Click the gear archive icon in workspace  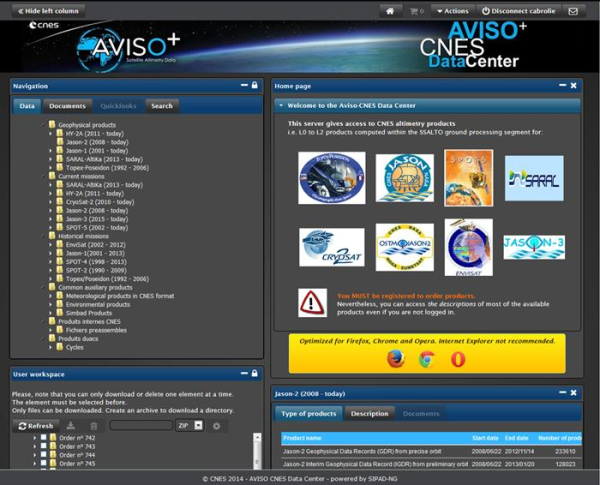point(217,426)
